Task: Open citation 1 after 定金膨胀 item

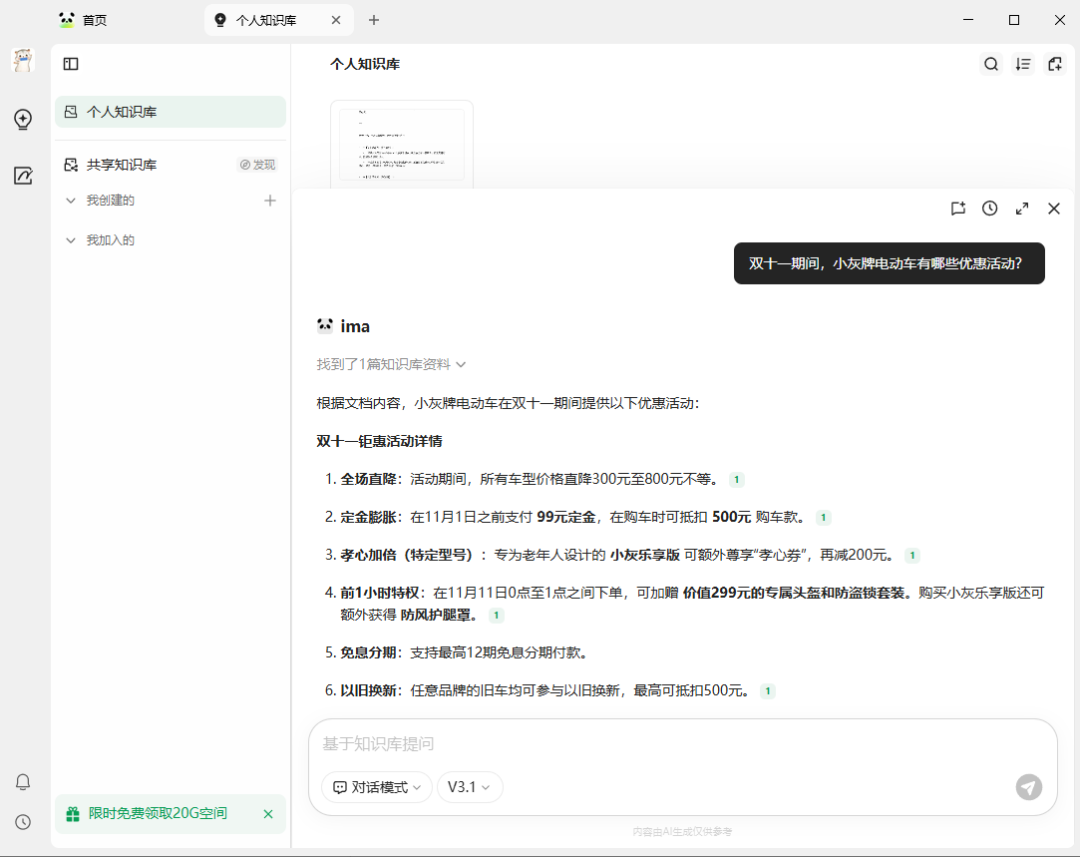Action: [x=823, y=517]
